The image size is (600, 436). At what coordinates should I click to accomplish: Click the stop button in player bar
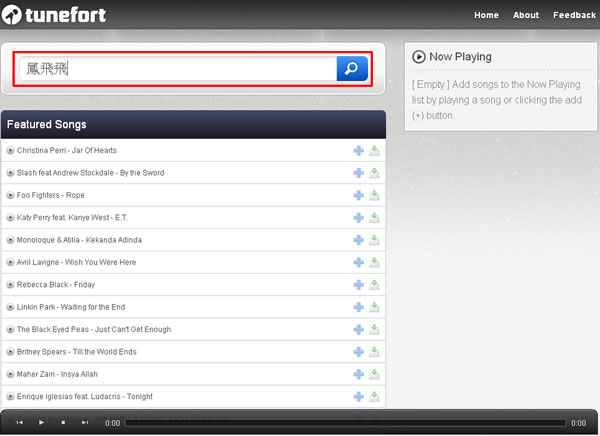point(63,423)
